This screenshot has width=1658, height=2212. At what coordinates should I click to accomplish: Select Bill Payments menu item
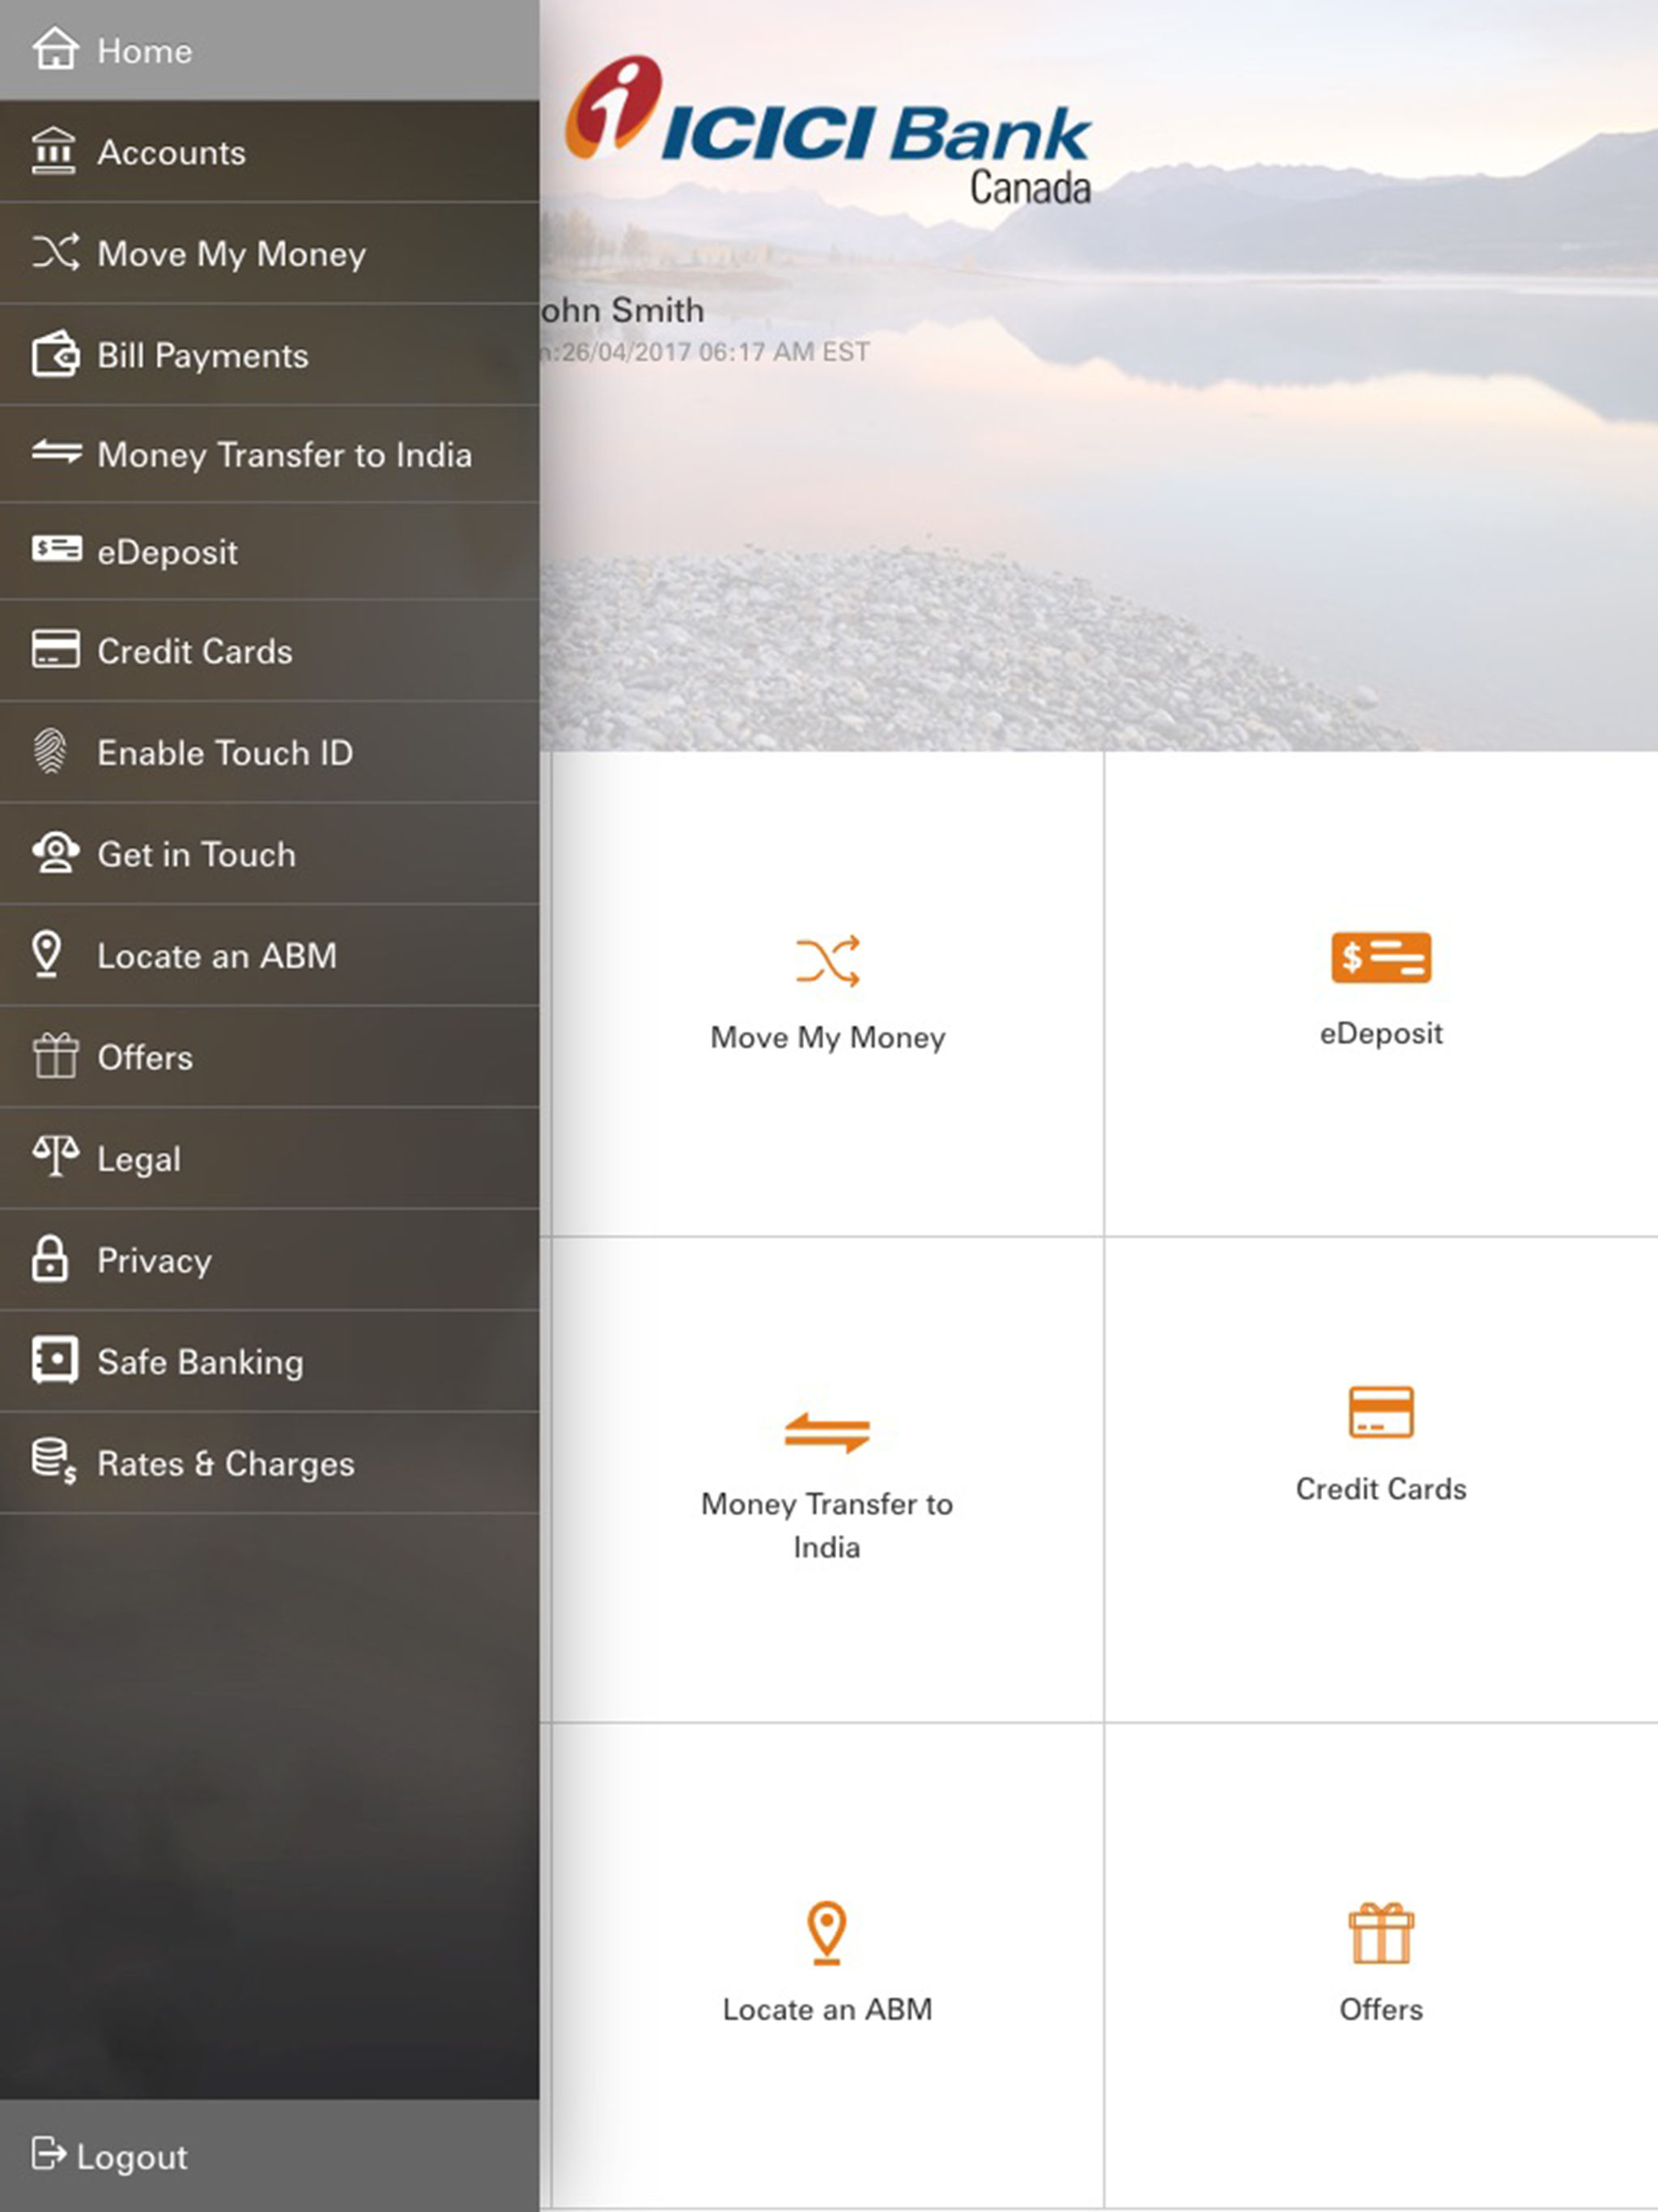coord(270,355)
